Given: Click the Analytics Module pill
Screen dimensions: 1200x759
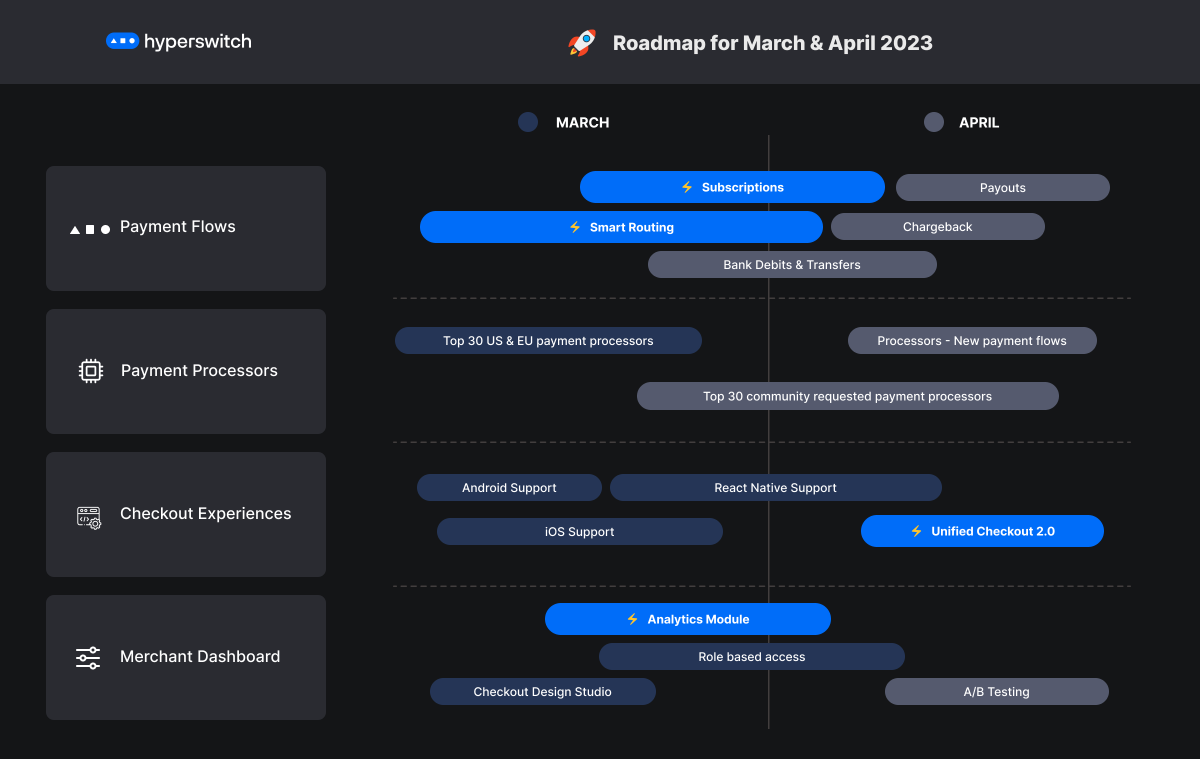Looking at the screenshot, I should [688, 619].
